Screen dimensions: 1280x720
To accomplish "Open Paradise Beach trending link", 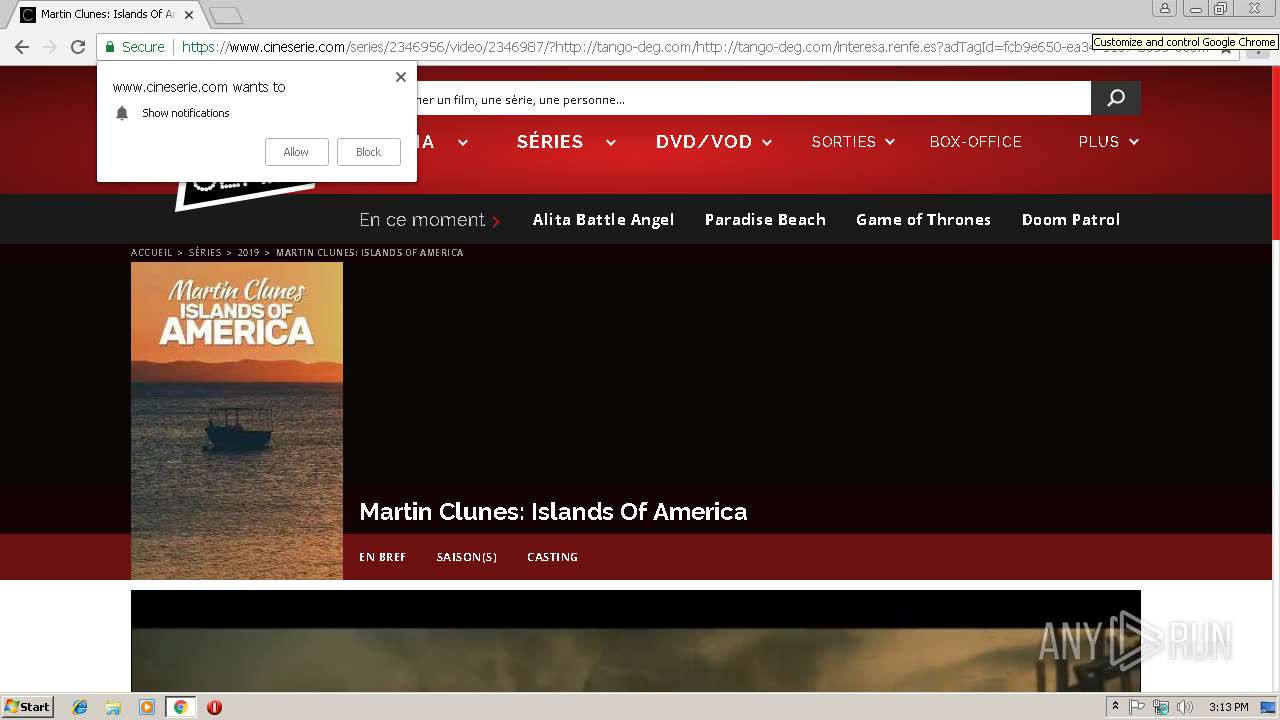I will tap(765, 220).
